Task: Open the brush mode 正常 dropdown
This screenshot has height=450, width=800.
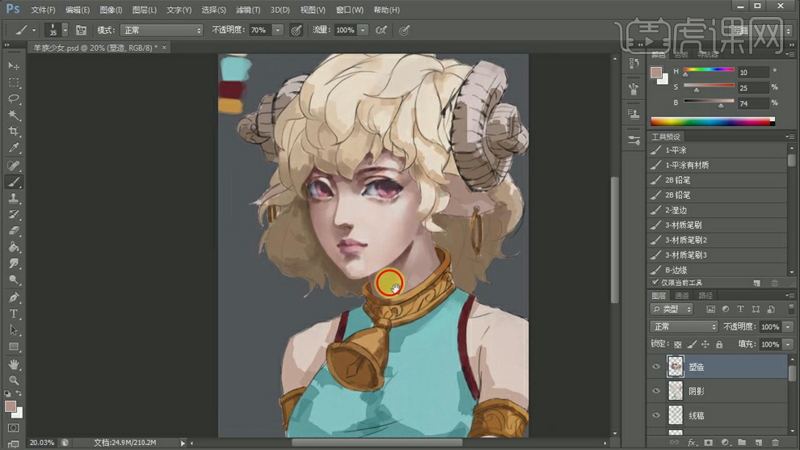Action: [x=161, y=30]
